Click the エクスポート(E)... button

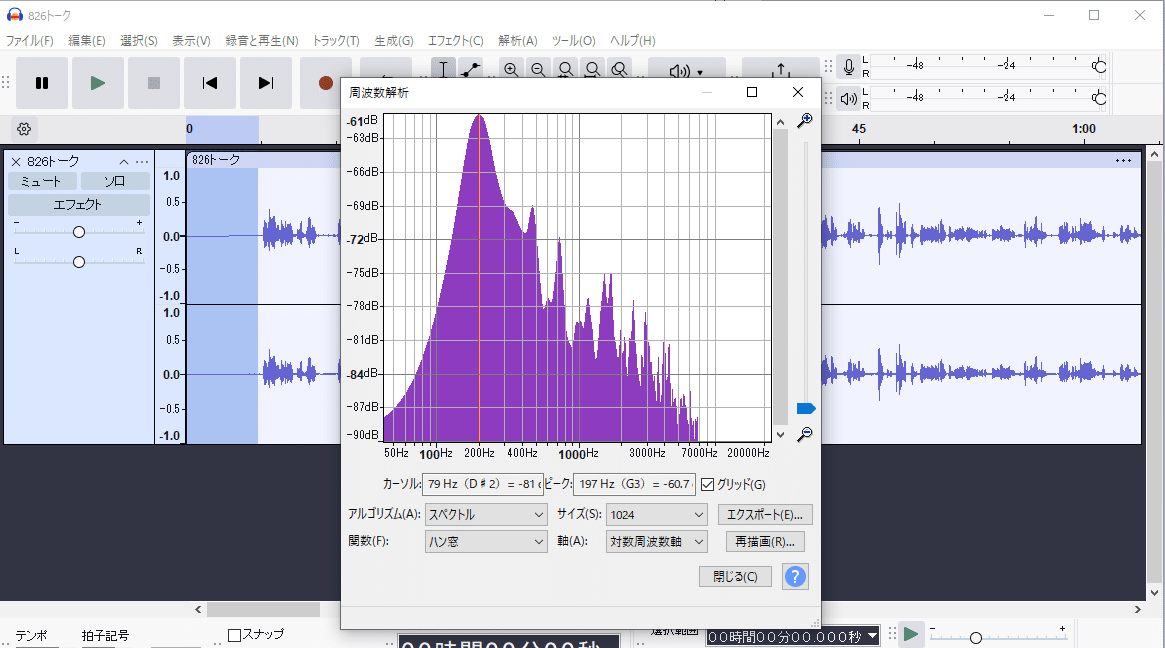coord(765,514)
